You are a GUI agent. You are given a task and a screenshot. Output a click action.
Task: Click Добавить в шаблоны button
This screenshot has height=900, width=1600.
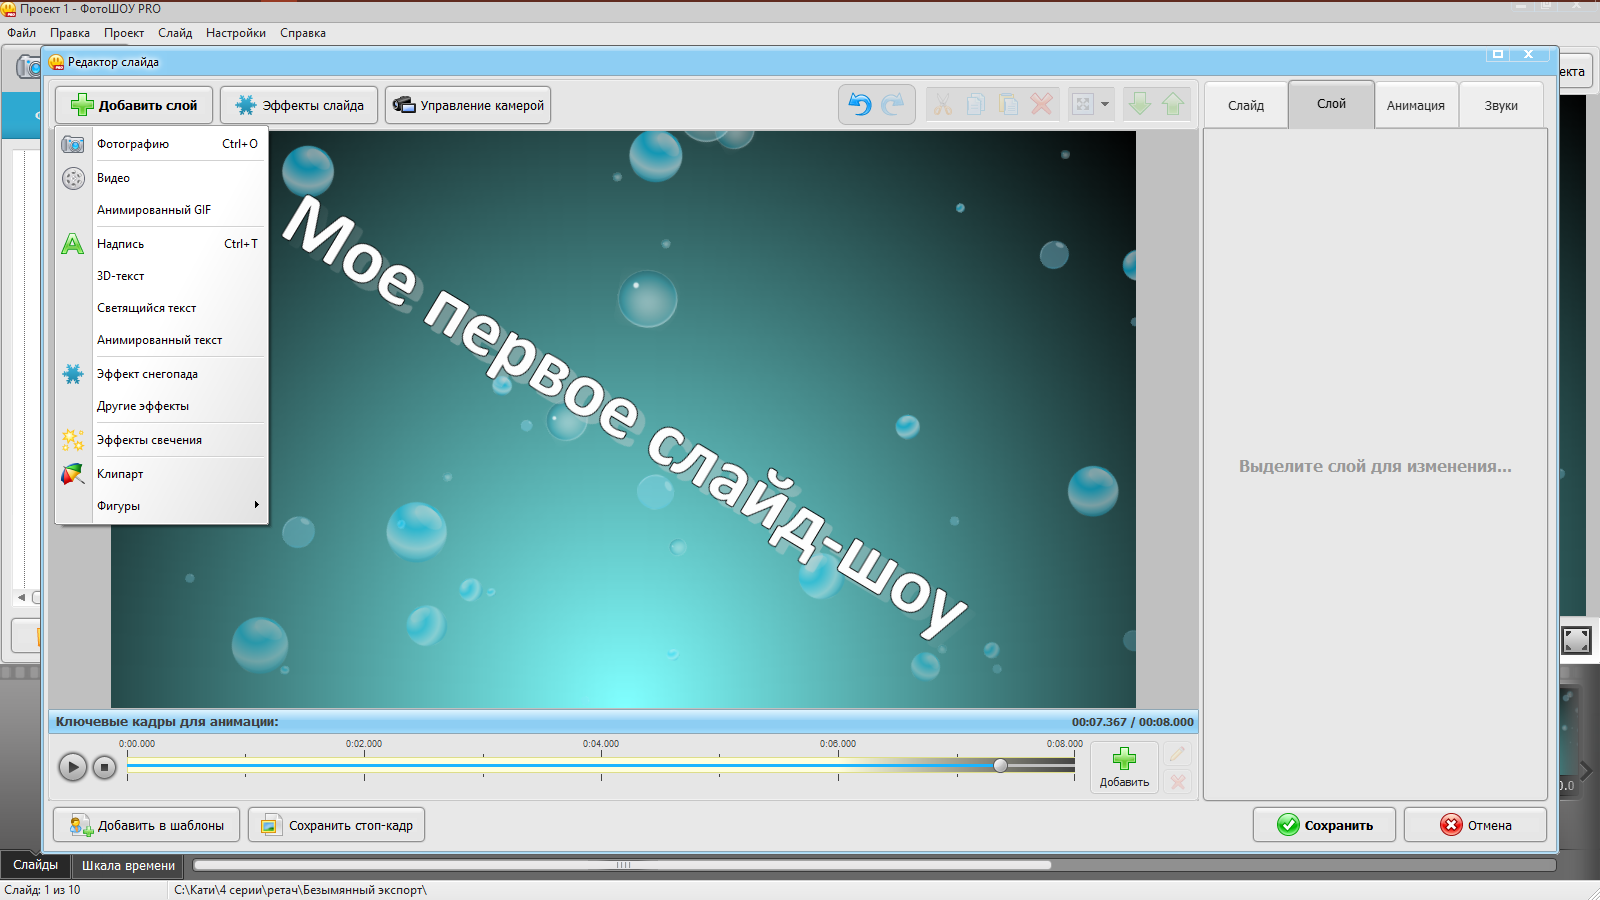coord(146,825)
